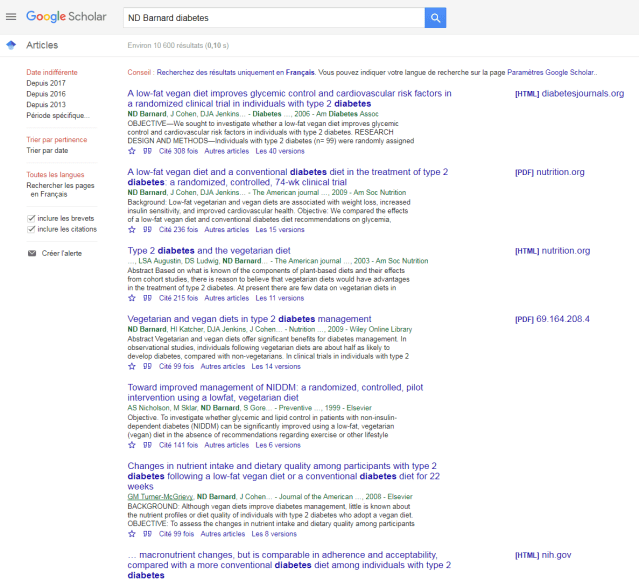Click the search query input field

tap(272, 17)
